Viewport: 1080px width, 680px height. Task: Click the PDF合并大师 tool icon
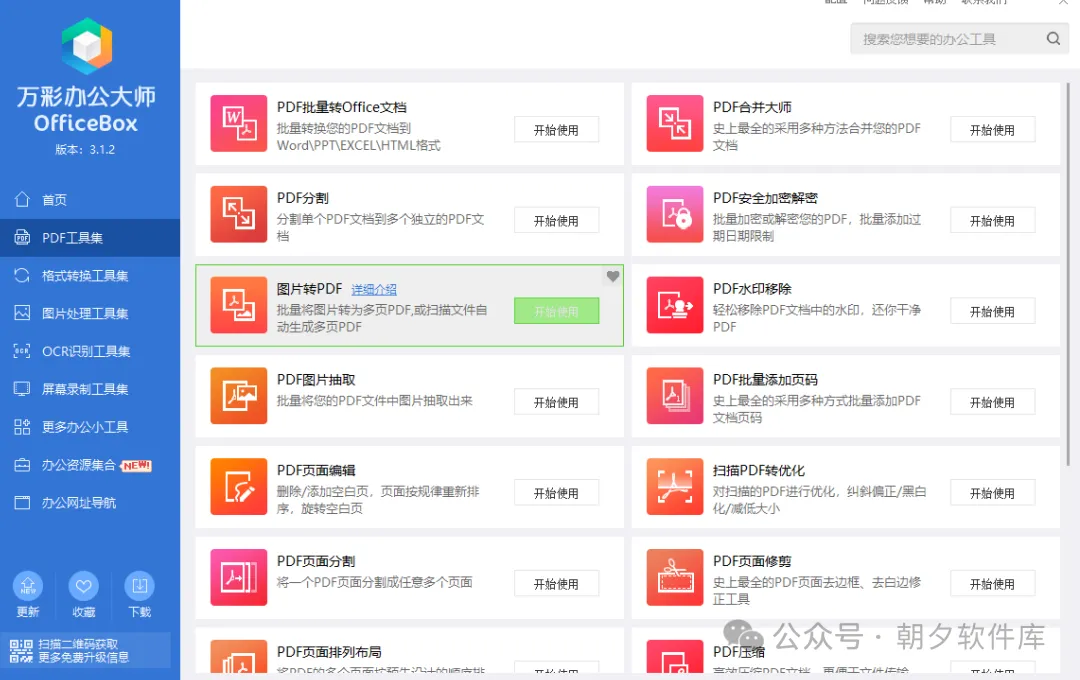click(x=674, y=123)
